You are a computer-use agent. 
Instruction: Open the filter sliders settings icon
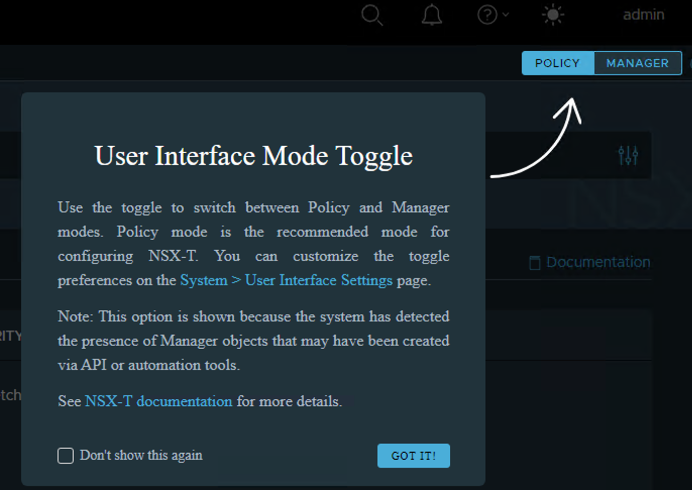[628, 155]
